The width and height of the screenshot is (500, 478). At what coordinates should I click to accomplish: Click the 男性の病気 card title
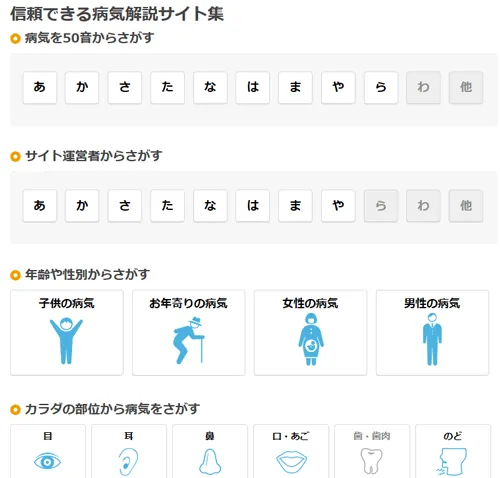click(432, 303)
